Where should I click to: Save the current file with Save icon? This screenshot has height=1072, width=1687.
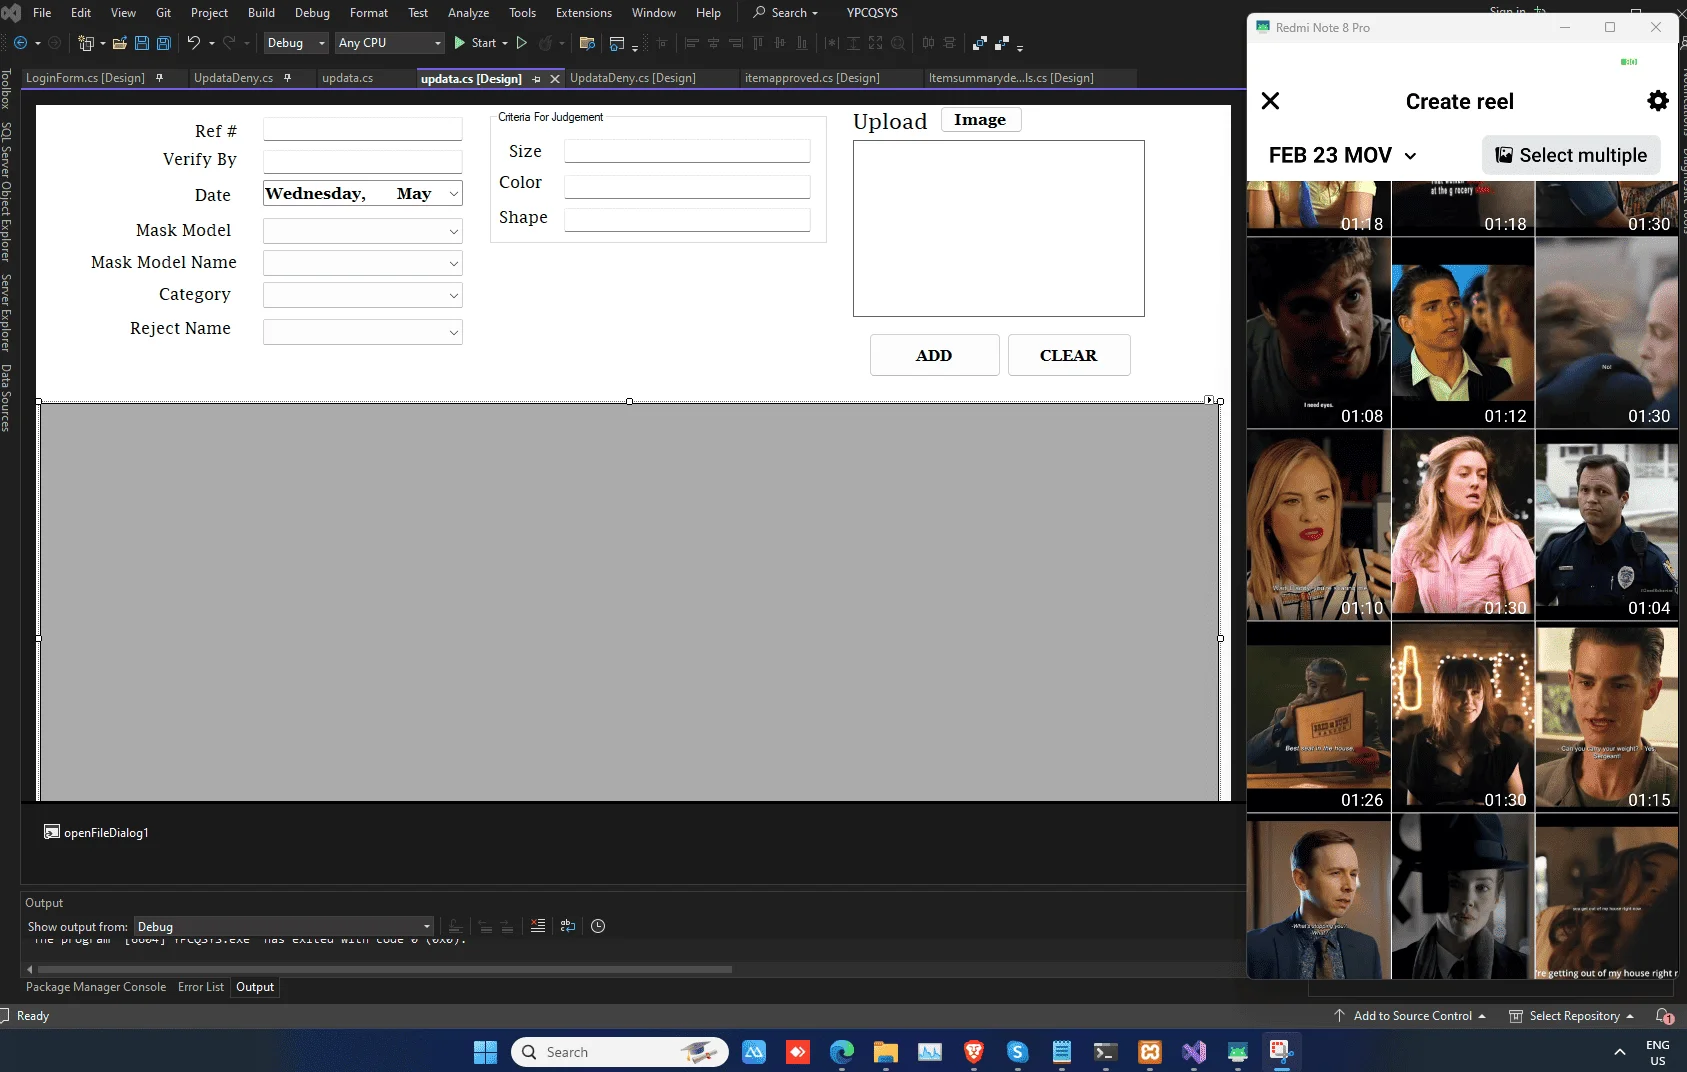142,43
